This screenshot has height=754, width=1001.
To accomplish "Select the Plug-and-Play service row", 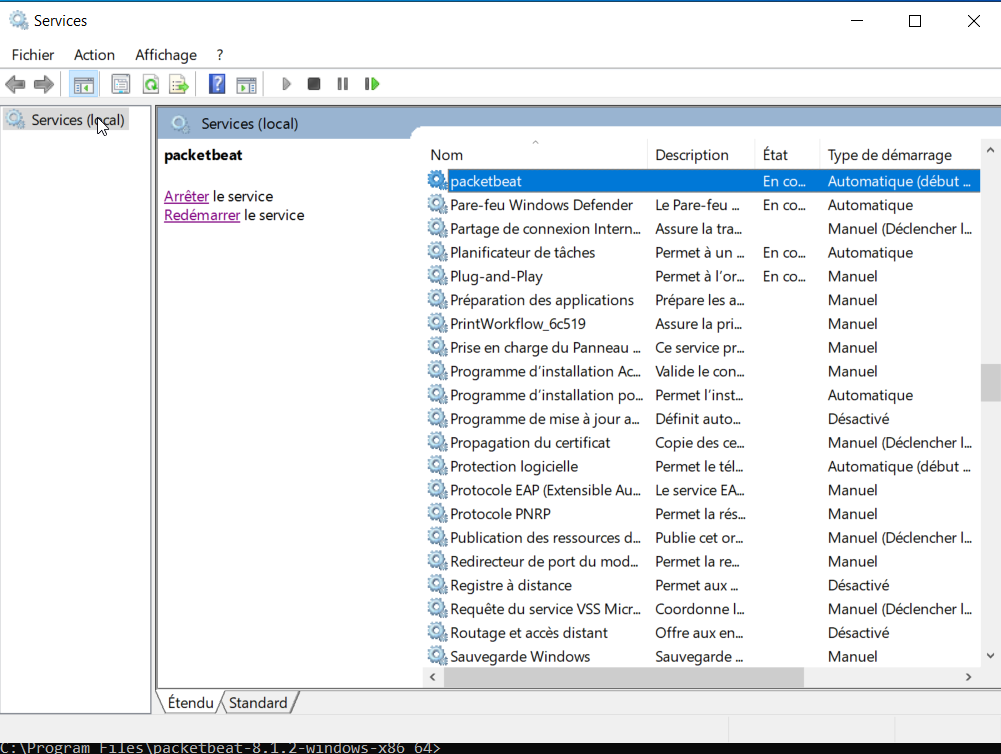I will click(x=496, y=276).
